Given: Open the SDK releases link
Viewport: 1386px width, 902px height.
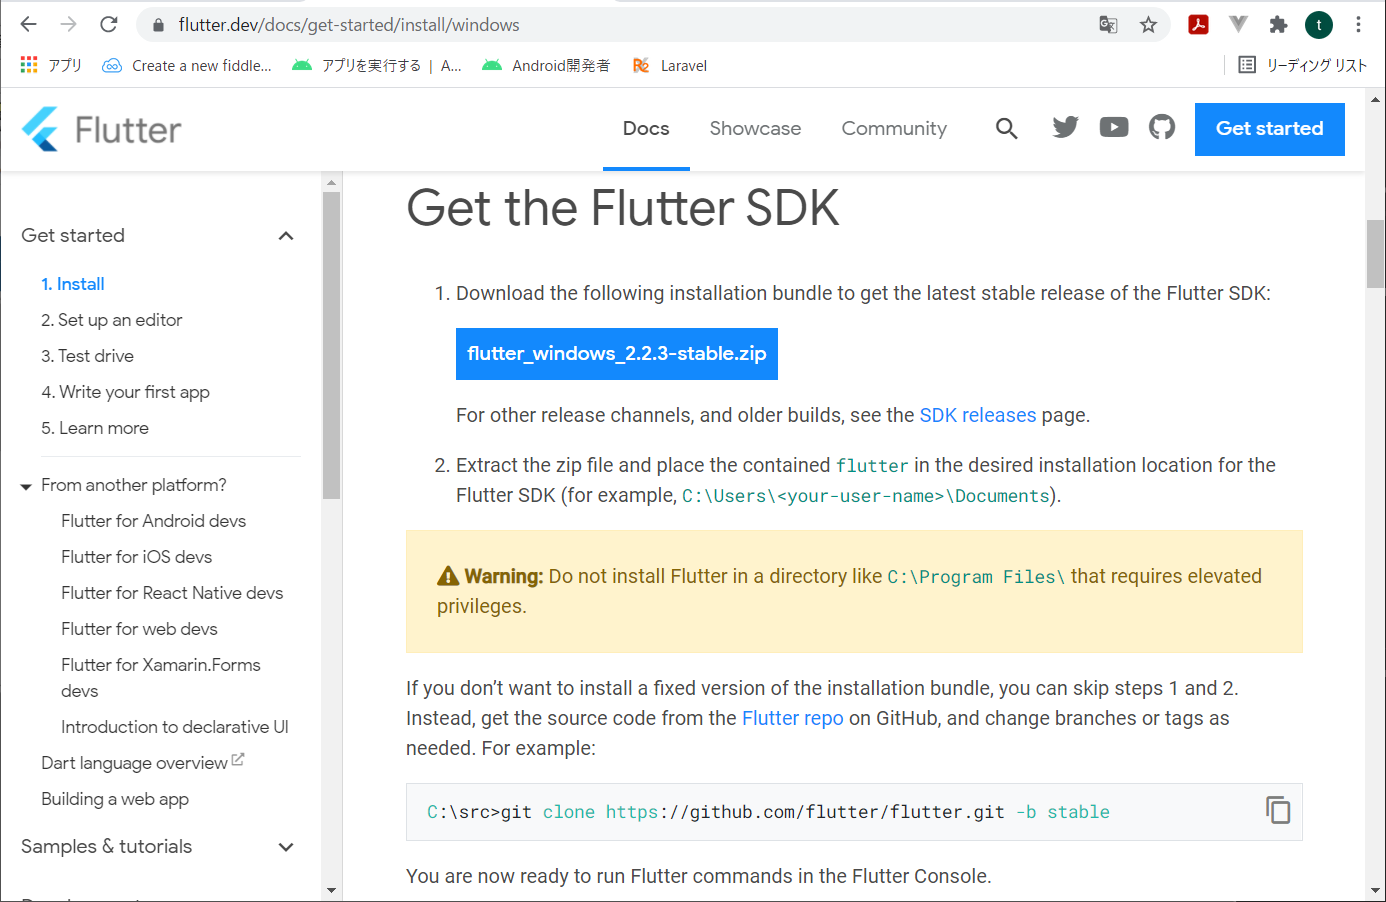Looking at the screenshot, I should 978,415.
